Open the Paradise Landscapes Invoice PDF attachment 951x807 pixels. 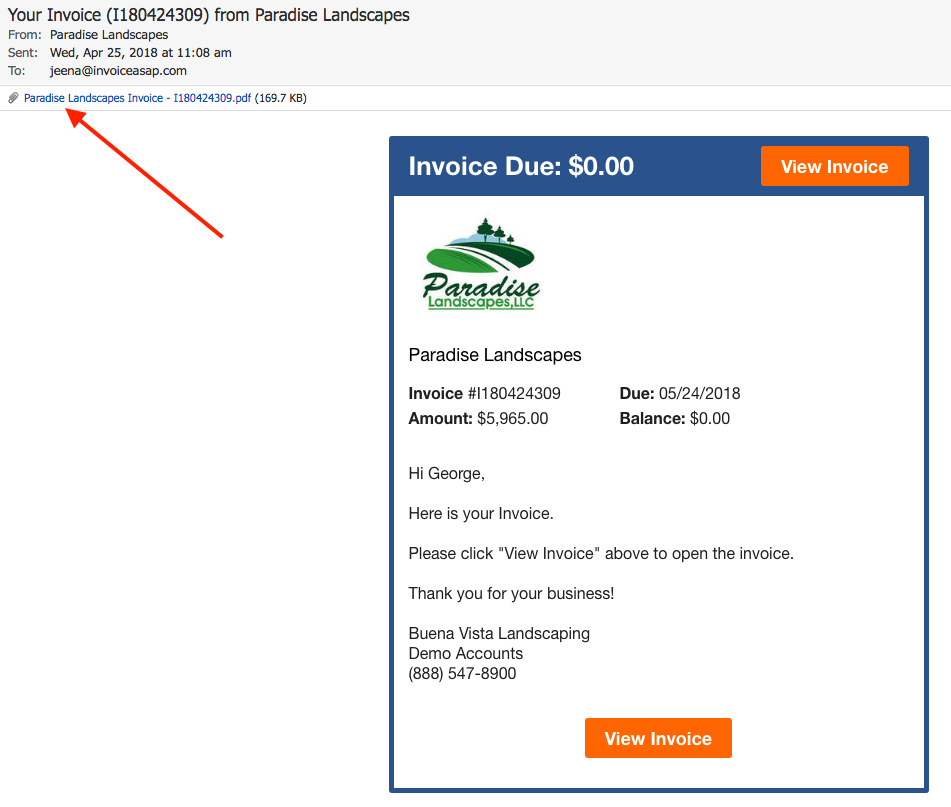(137, 98)
